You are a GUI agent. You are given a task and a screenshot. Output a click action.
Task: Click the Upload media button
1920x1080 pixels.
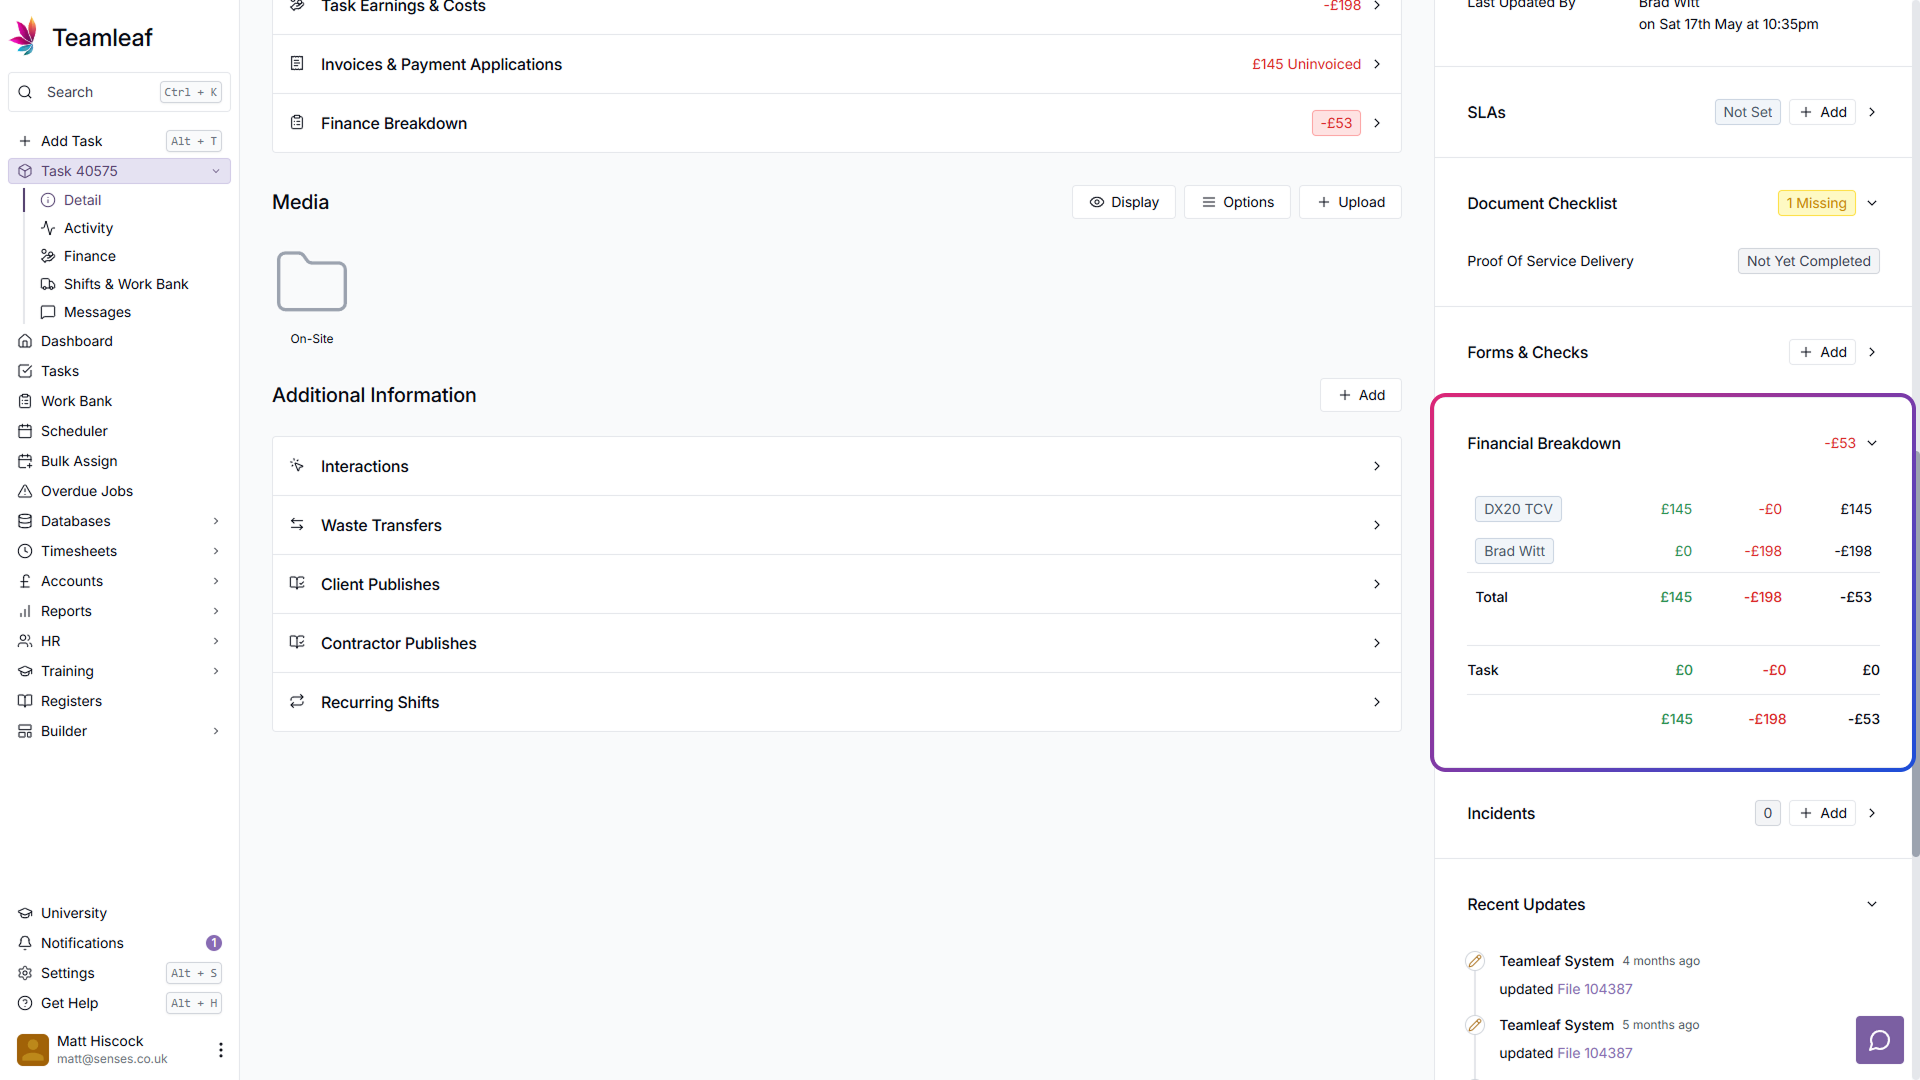1350,202
